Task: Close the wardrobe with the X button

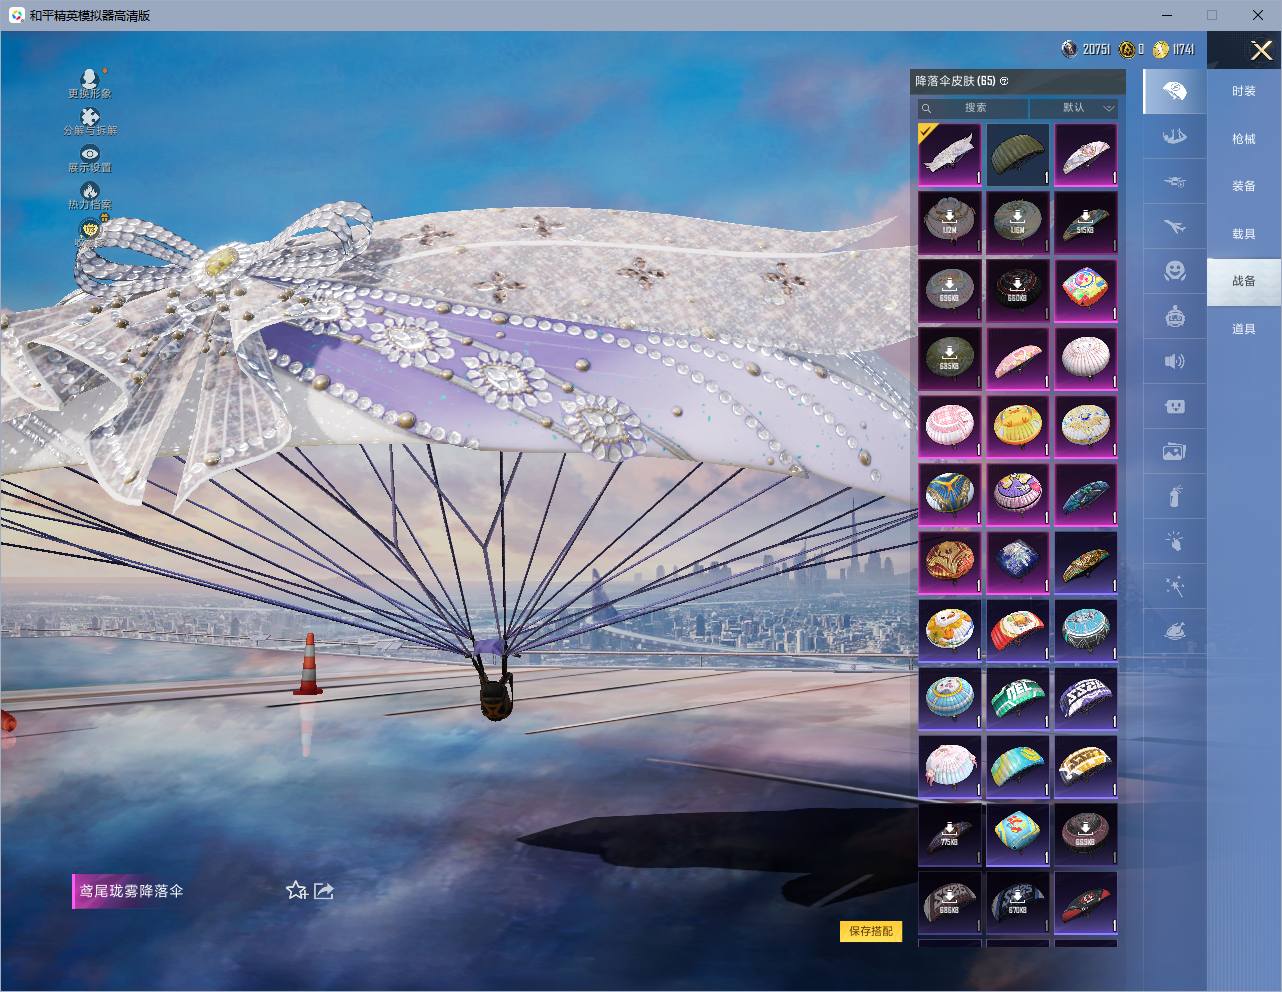Action: [1261, 50]
